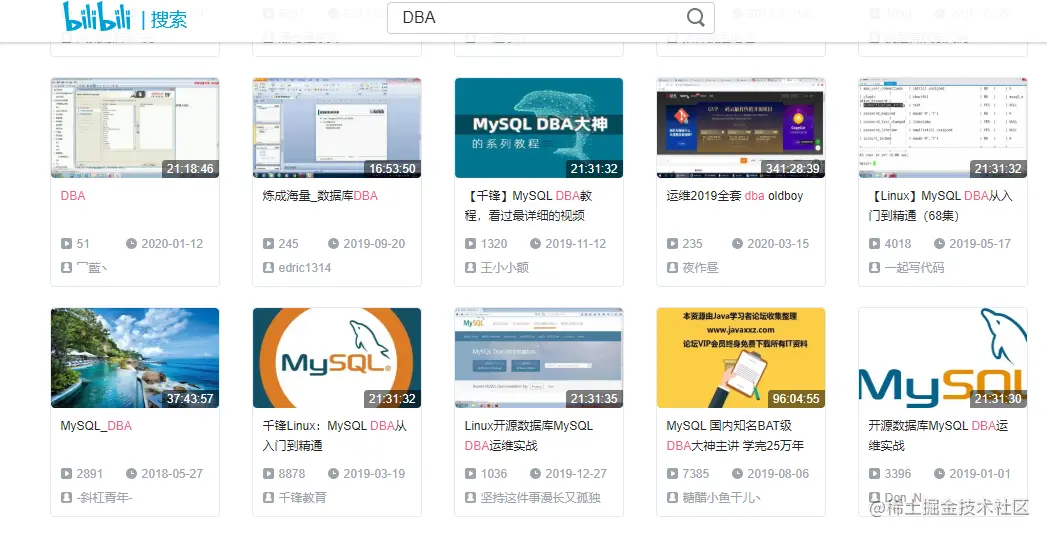
Task: Open the video title link DBA
Action: click(73, 196)
